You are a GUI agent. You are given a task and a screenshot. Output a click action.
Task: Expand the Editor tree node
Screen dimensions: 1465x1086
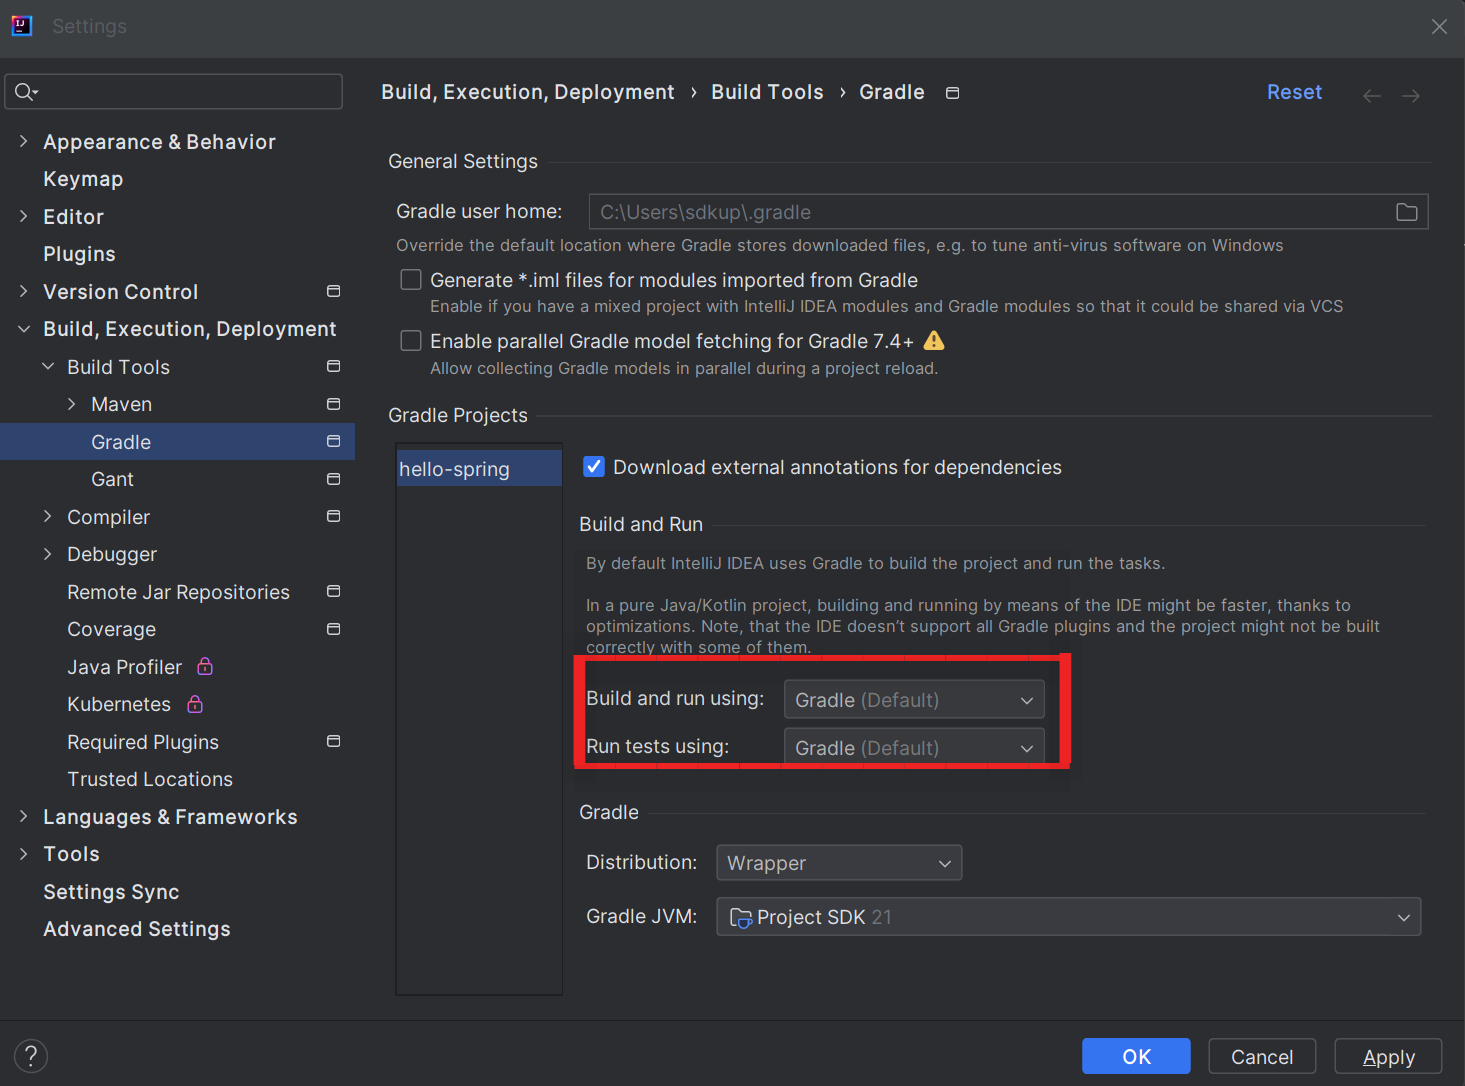point(24,216)
